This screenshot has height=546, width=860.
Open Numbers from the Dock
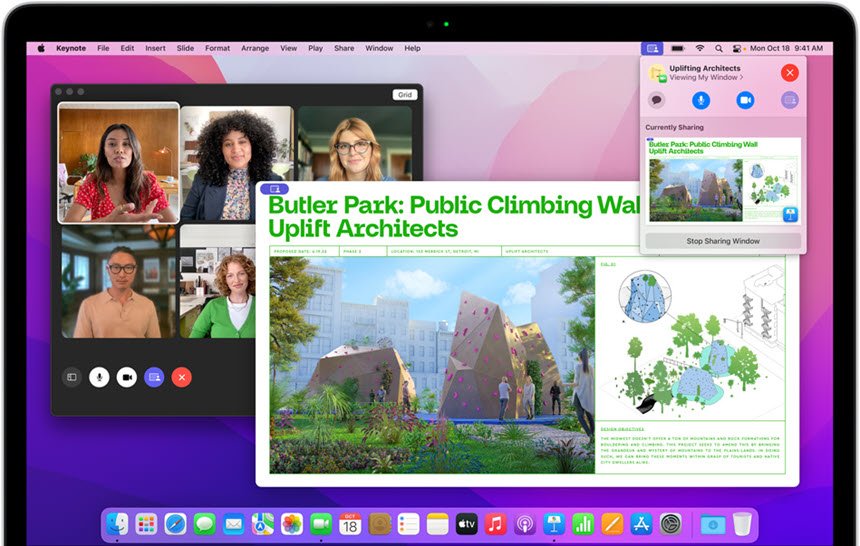click(583, 525)
